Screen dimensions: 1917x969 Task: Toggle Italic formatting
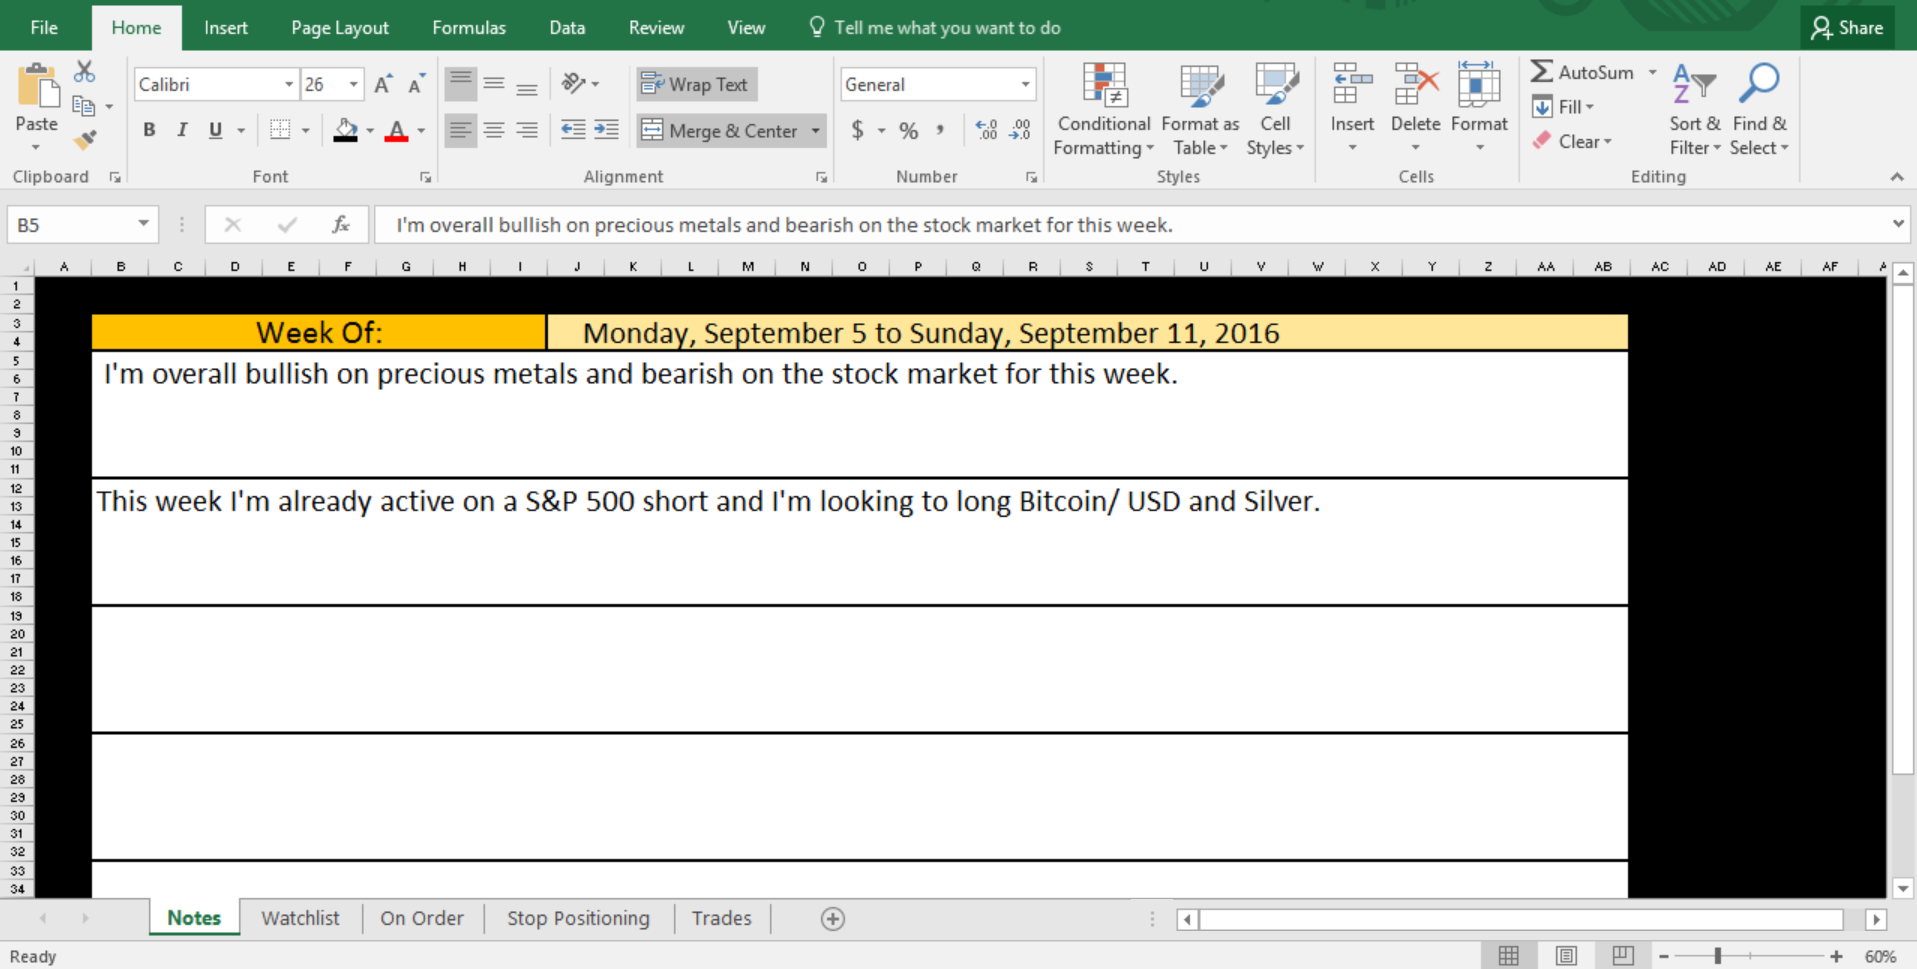tap(182, 130)
